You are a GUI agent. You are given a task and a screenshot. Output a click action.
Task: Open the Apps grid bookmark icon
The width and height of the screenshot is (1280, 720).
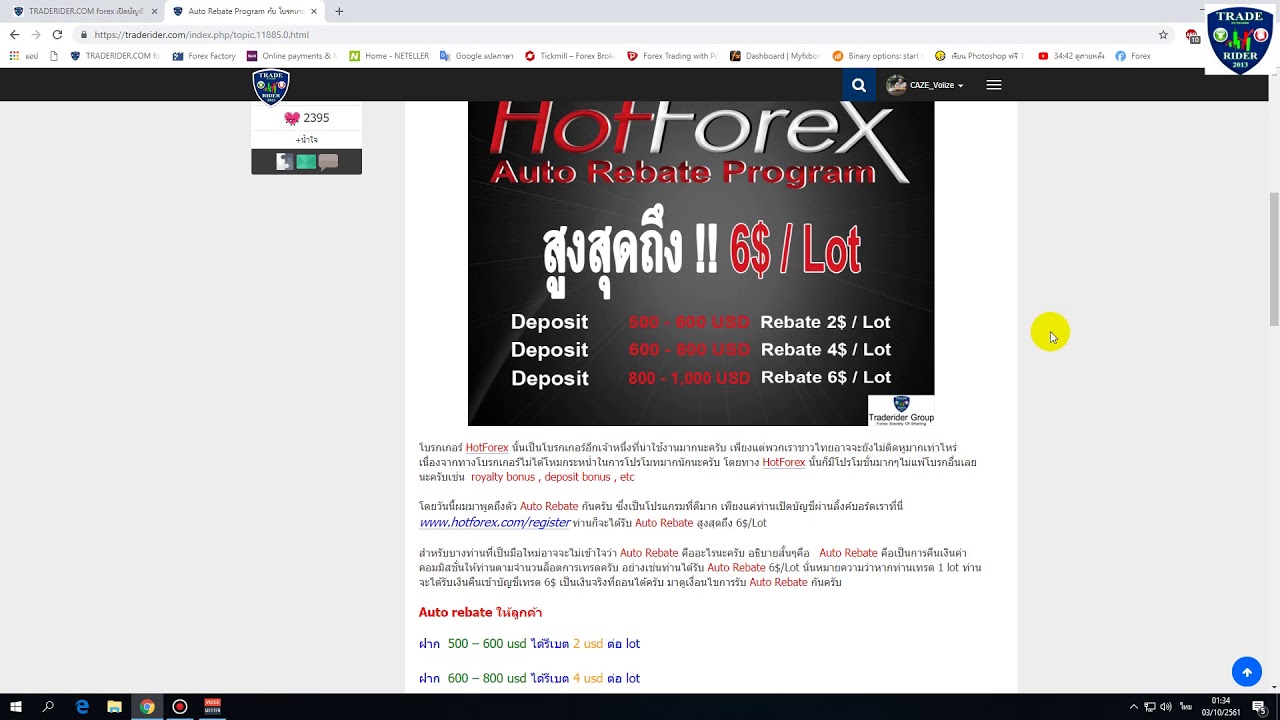14,56
